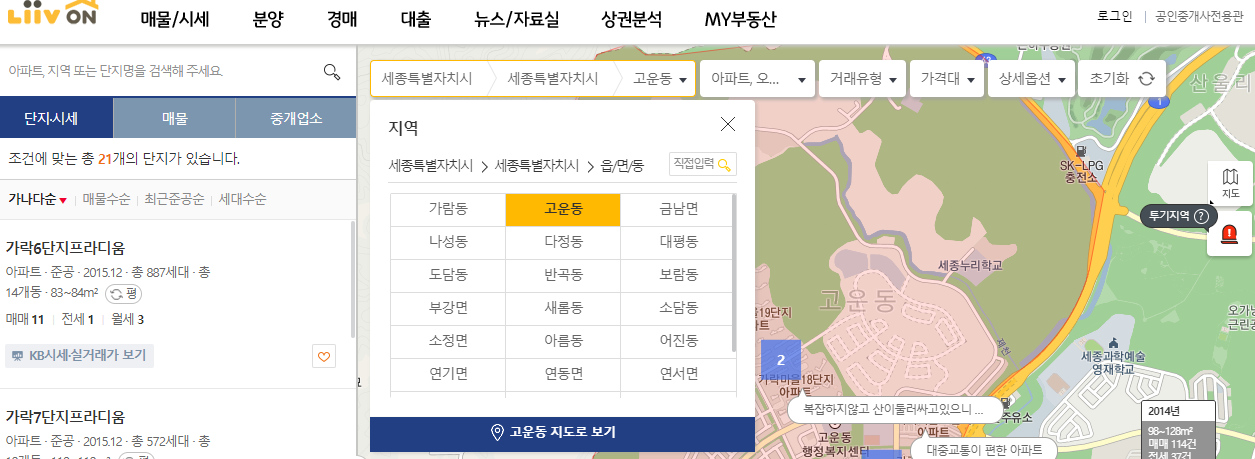
Task: Select 반곡동 in the region grid
Action: pyautogui.click(x=563, y=275)
